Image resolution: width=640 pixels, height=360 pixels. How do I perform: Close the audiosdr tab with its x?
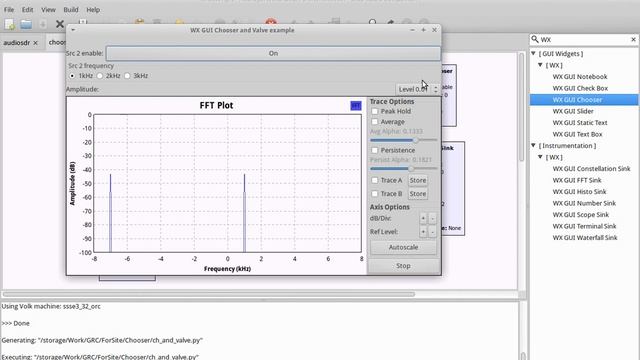click(x=36, y=42)
